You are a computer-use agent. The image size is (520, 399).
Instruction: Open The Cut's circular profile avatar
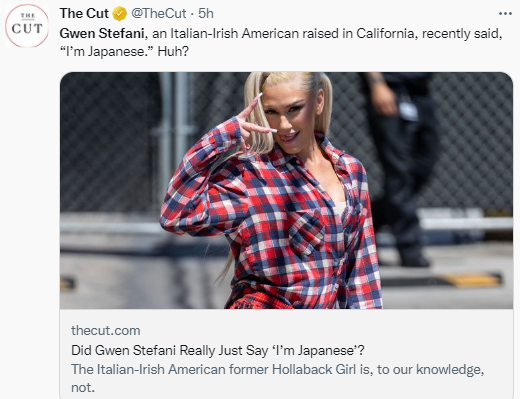point(27,26)
